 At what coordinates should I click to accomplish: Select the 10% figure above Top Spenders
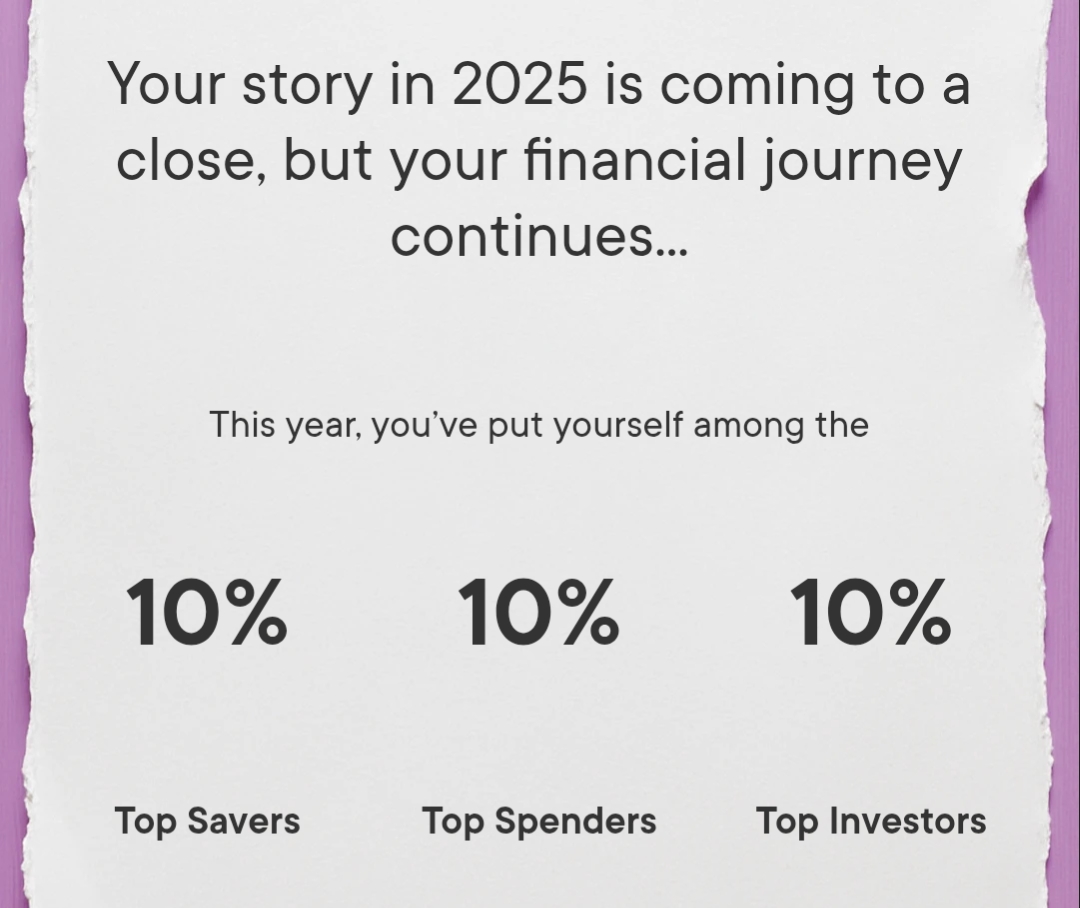[538, 613]
